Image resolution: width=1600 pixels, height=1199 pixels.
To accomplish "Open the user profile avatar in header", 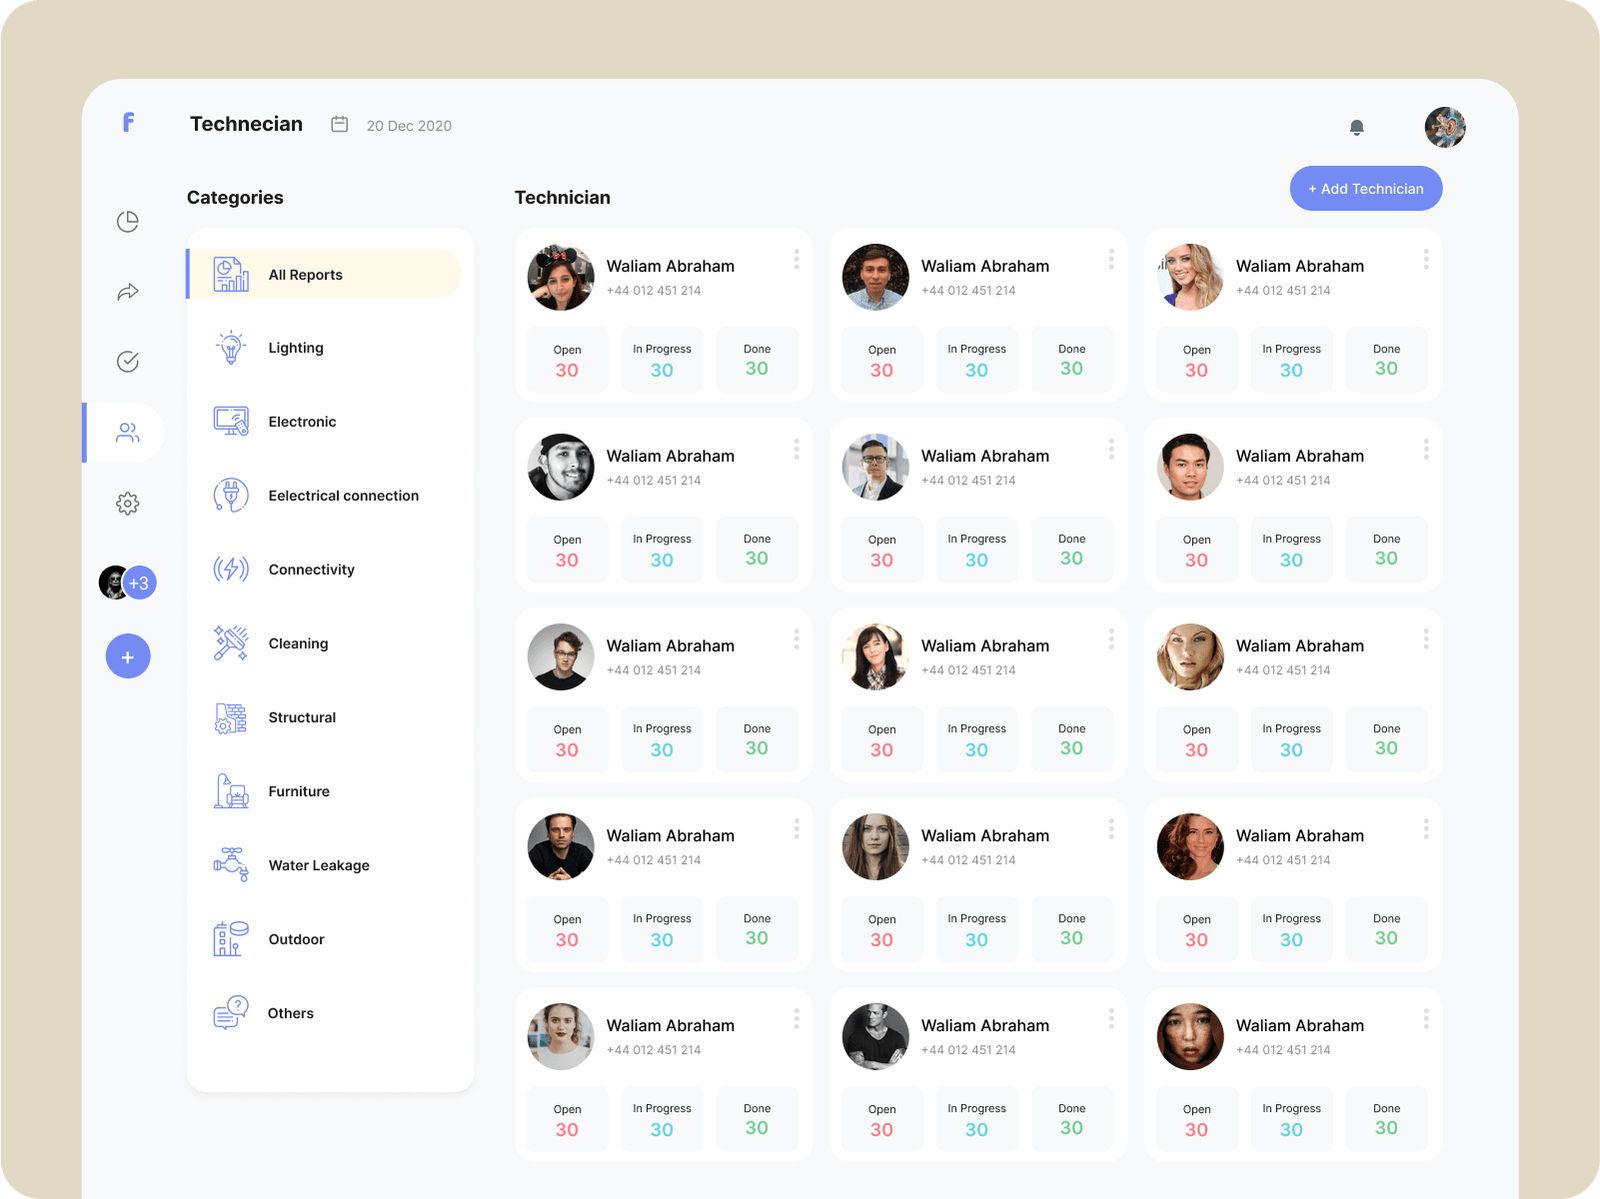I will click(1444, 128).
